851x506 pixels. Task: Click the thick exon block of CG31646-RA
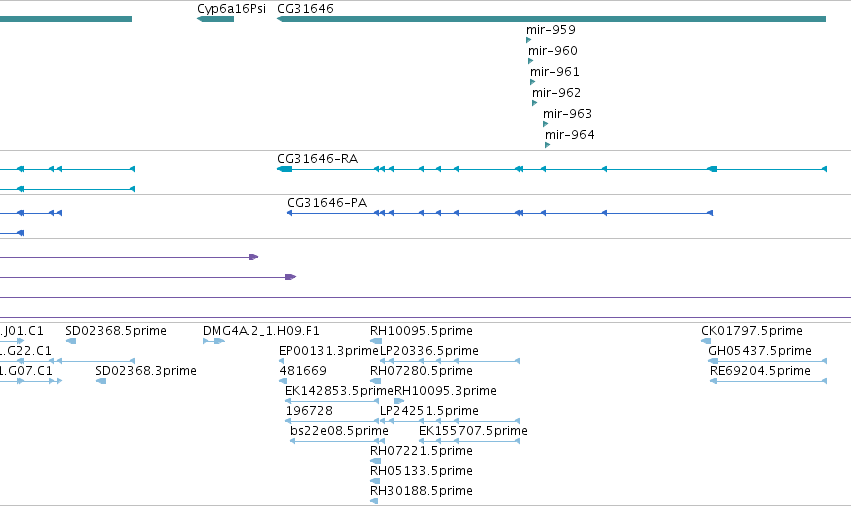click(284, 169)
